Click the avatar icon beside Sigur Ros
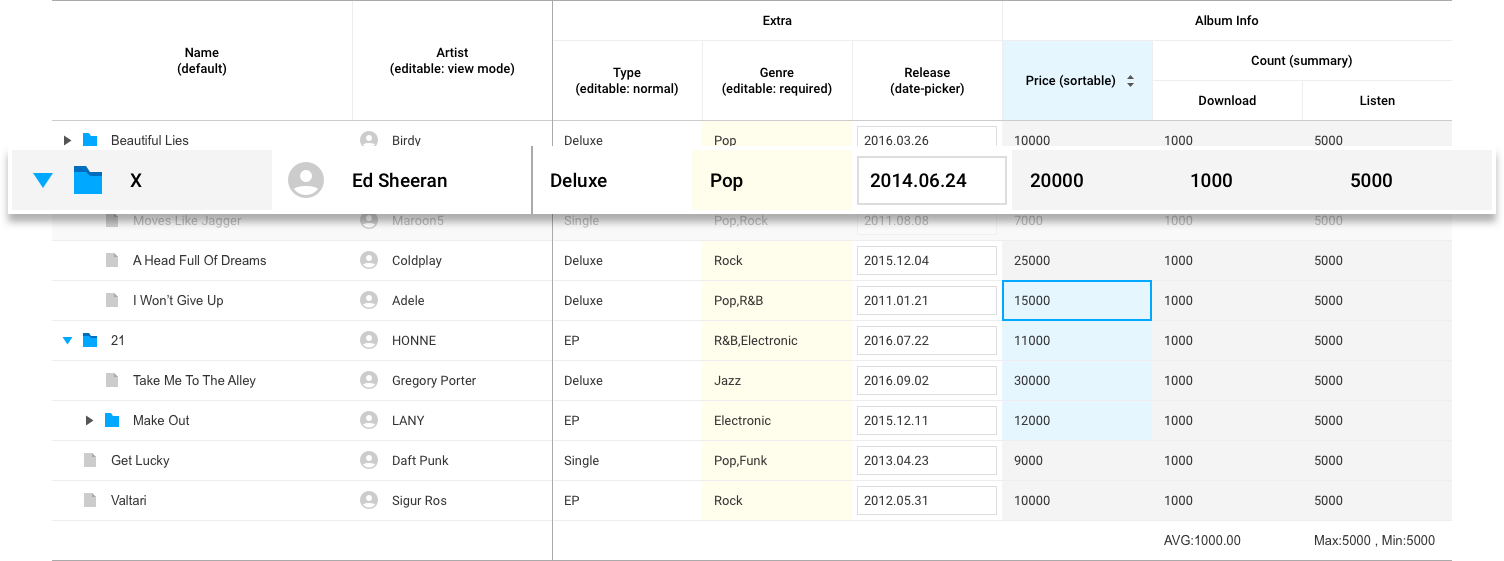 tap(369, 500)
